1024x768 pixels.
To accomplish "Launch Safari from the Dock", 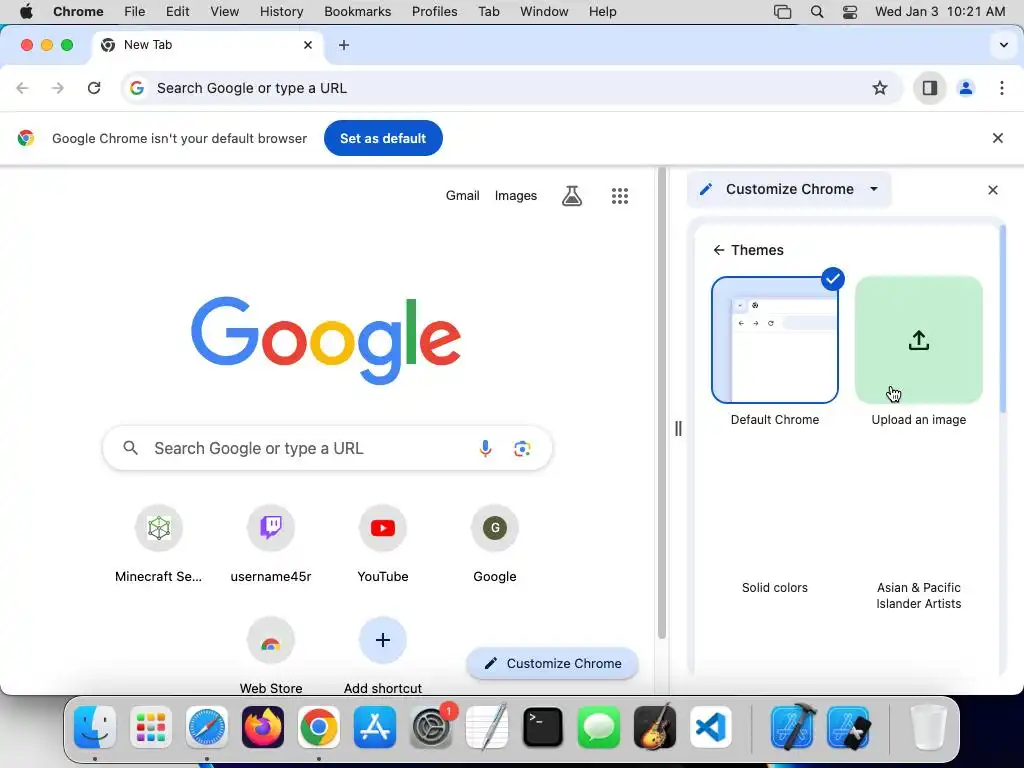I will [207, 727].
